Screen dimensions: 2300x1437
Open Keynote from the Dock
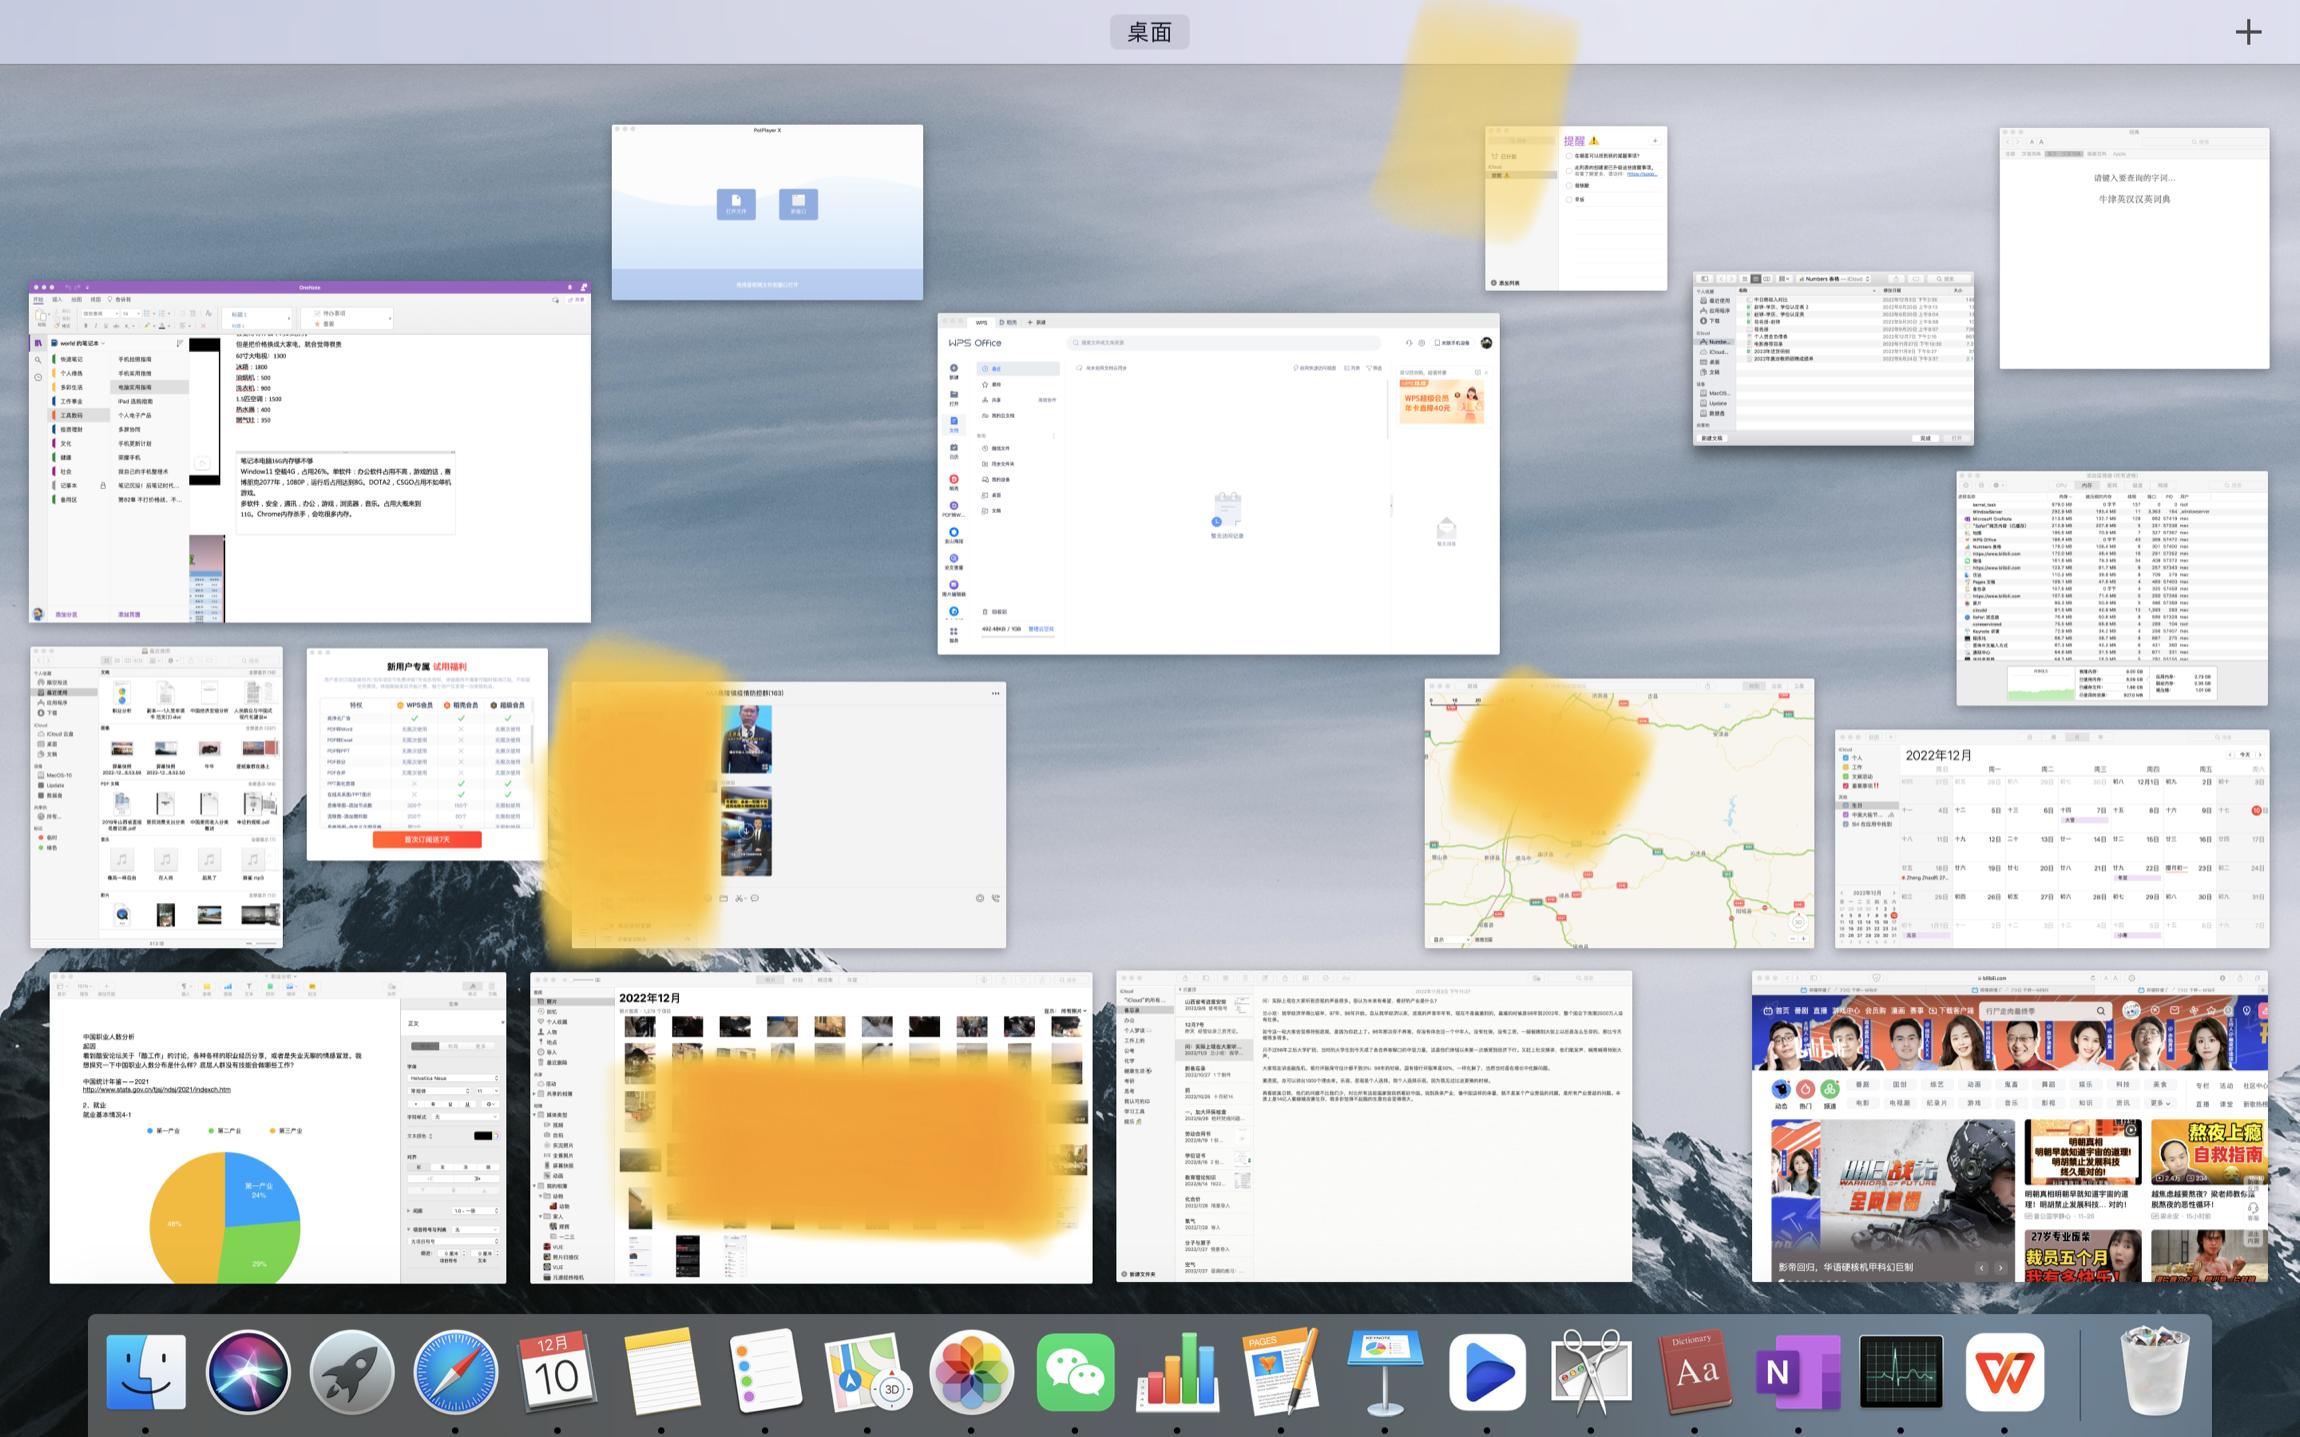click(x=1385, y=1372)
